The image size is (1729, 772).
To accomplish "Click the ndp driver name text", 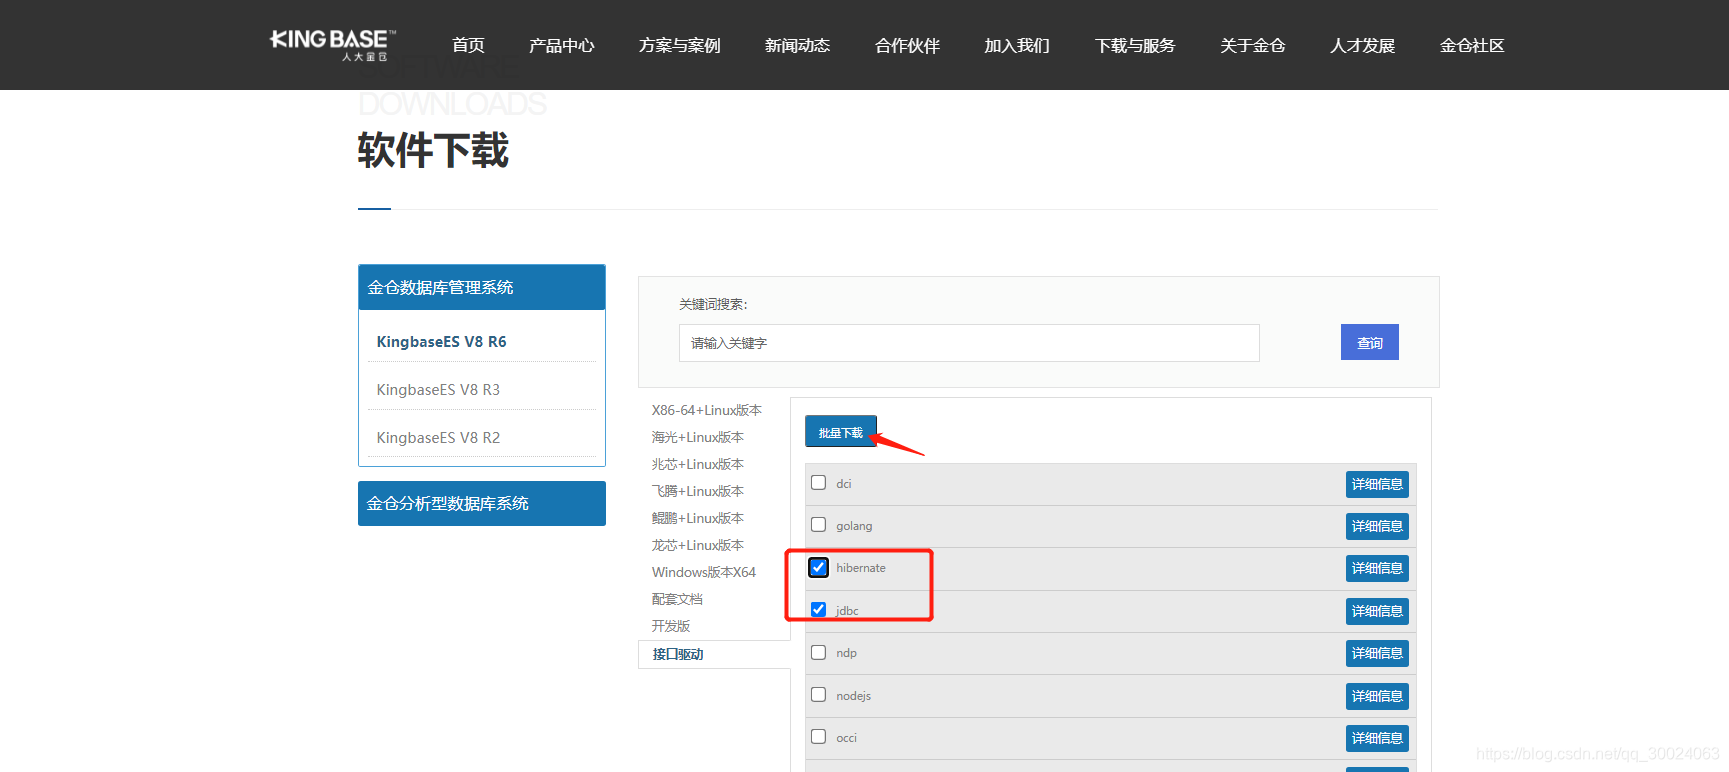I will tap(846, 653).
